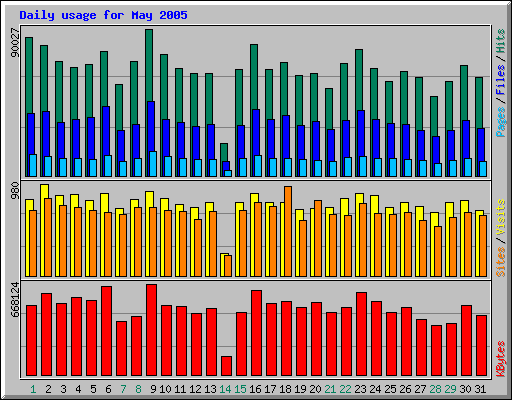Click the day 23 label on x-axis
Image resolution: width=512 pixels, height=400 pixels.
point(360,389)
